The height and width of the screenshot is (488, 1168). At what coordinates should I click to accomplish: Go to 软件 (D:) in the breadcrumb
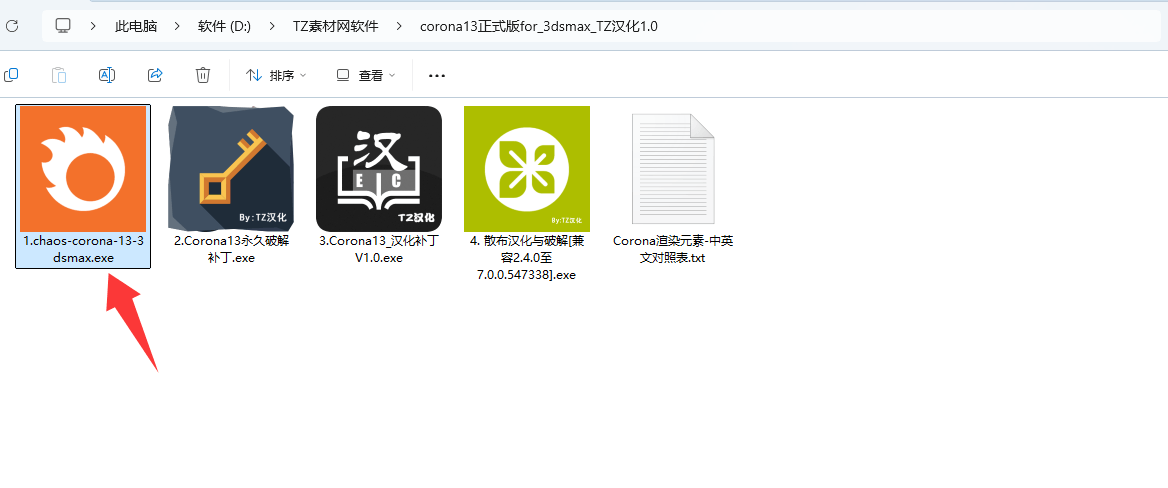tap(224, 26)
